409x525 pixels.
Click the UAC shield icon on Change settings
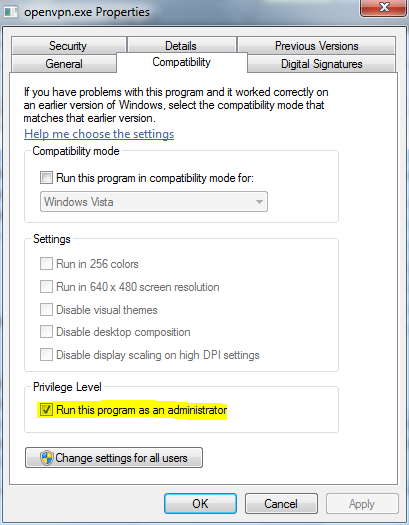[x=47, y=458]
